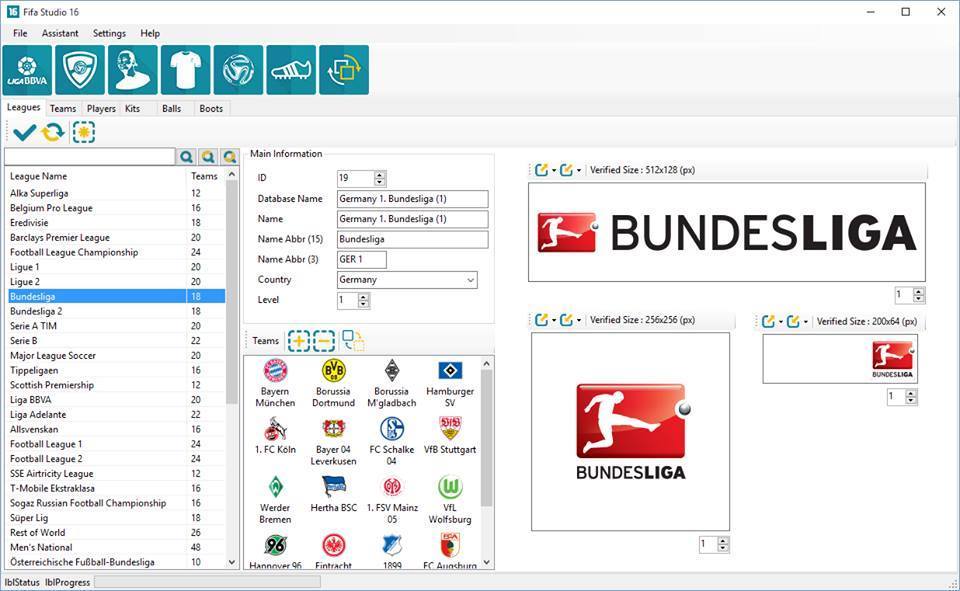
Task: Click the large 256x256 Bundesliga logo preview
Action: pyautogui.click(x=631, y=432)
